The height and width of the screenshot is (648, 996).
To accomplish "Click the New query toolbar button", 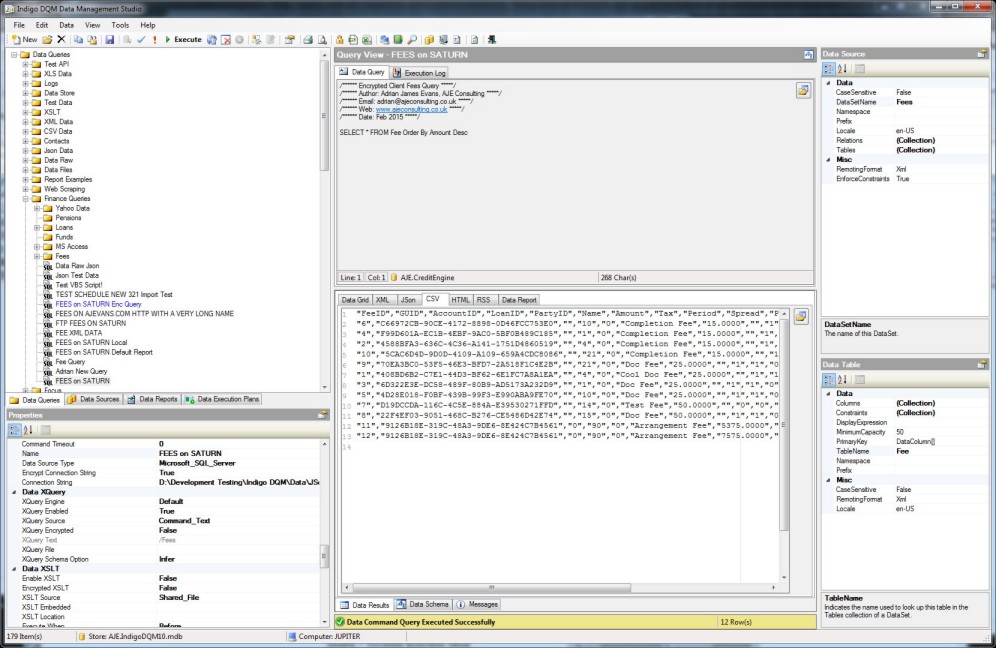I will point(23,40).
